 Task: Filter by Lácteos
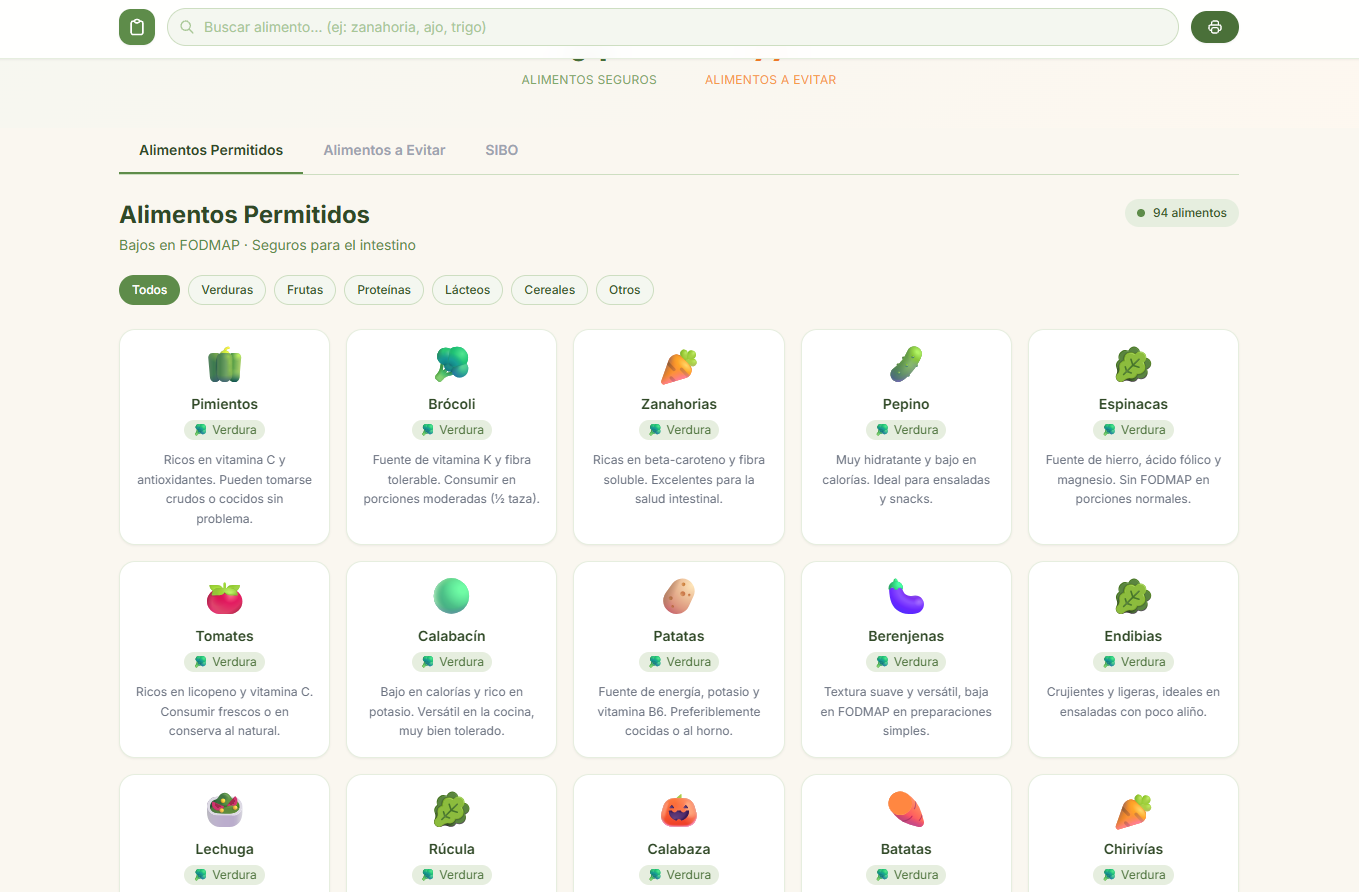[468, 290]
